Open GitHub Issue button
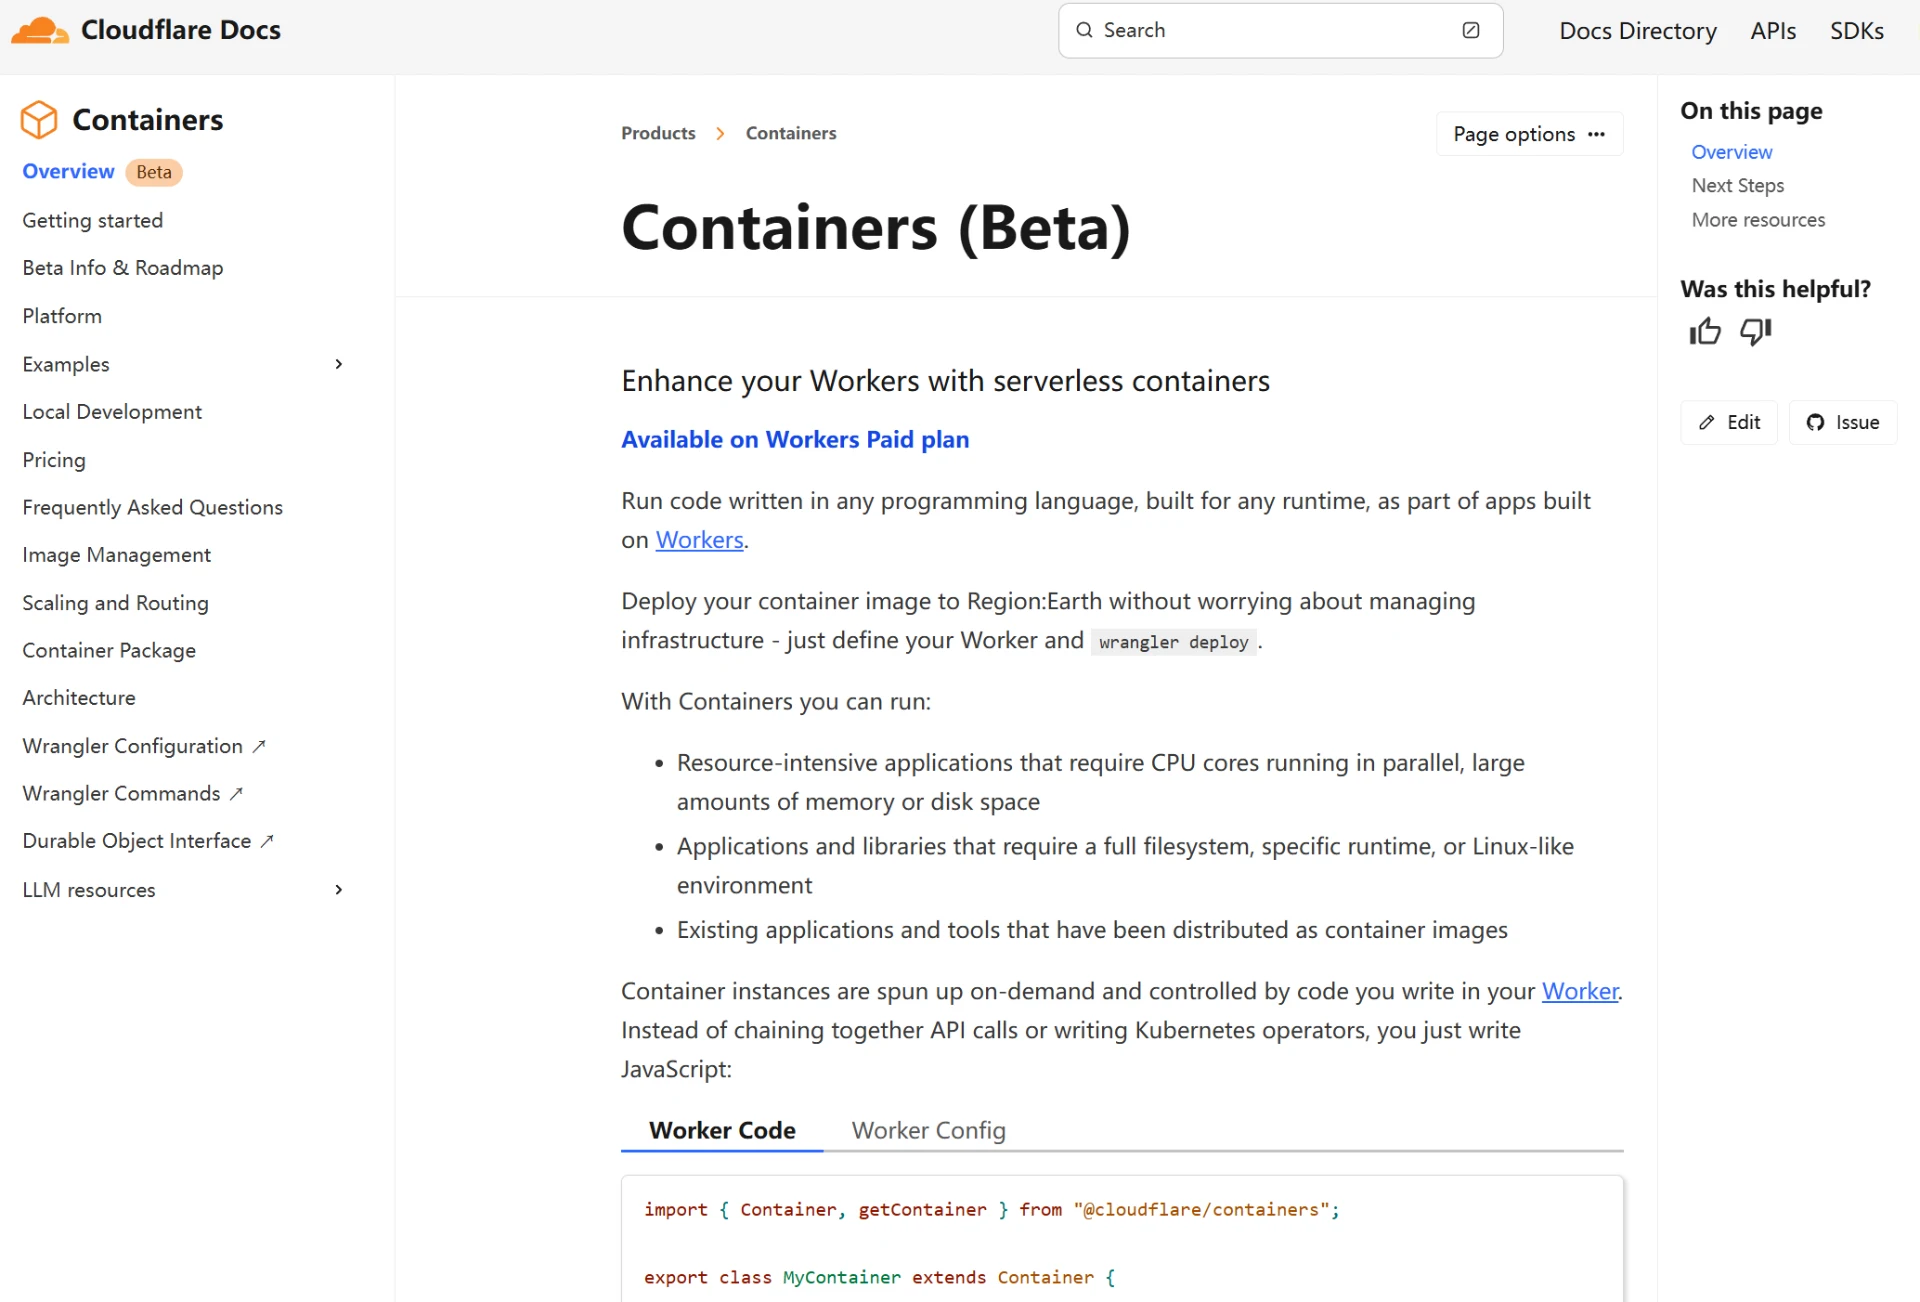Screen dimensions: 1920x1302 tap(1842, 422)
